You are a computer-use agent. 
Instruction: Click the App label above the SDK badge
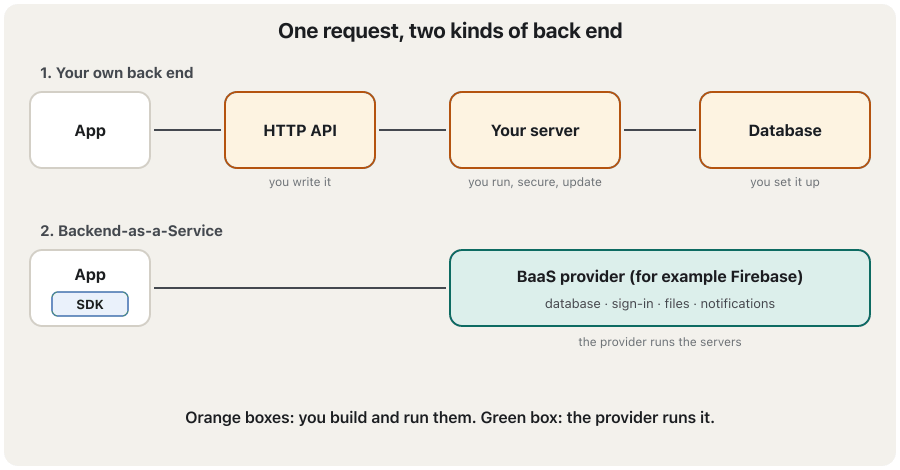coord(90,274)
